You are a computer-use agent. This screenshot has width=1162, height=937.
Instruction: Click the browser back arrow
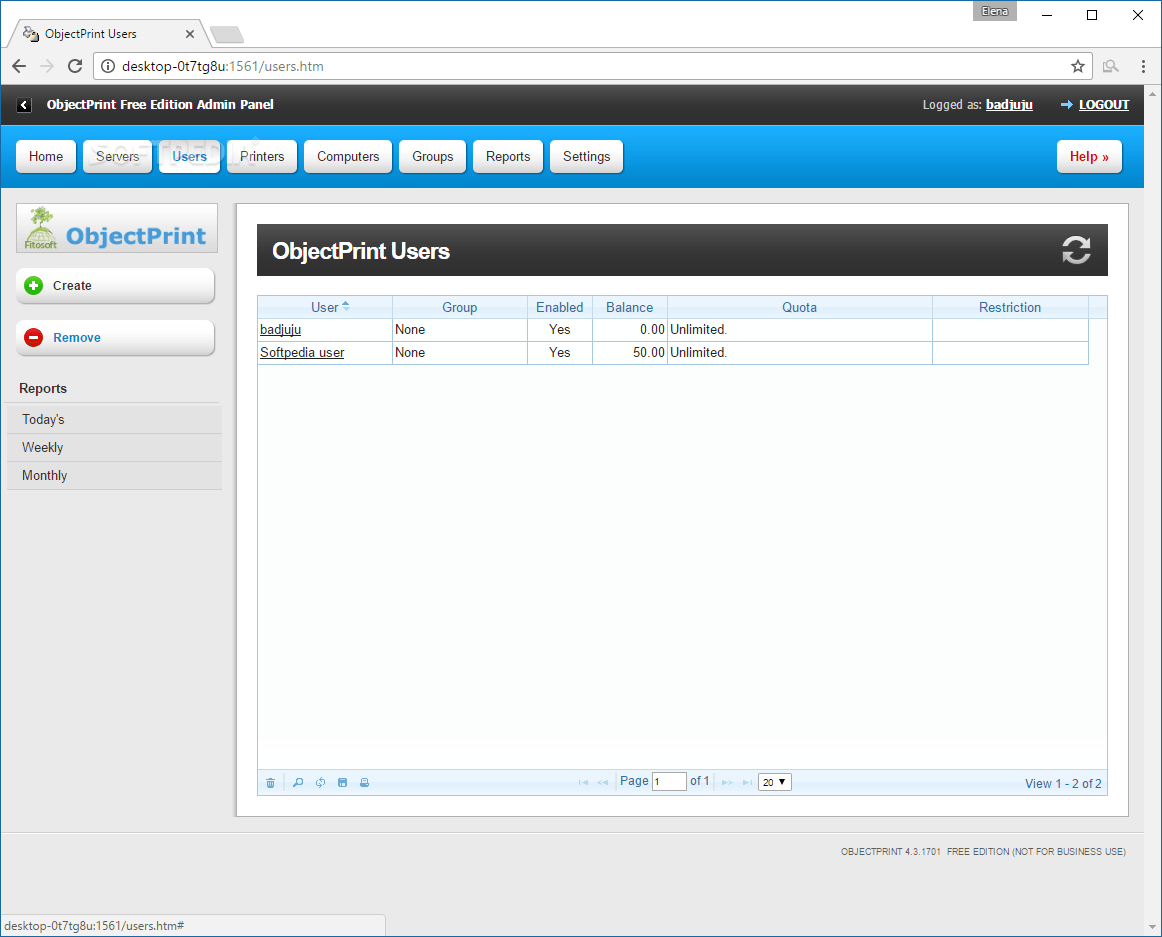click(19, 66)
